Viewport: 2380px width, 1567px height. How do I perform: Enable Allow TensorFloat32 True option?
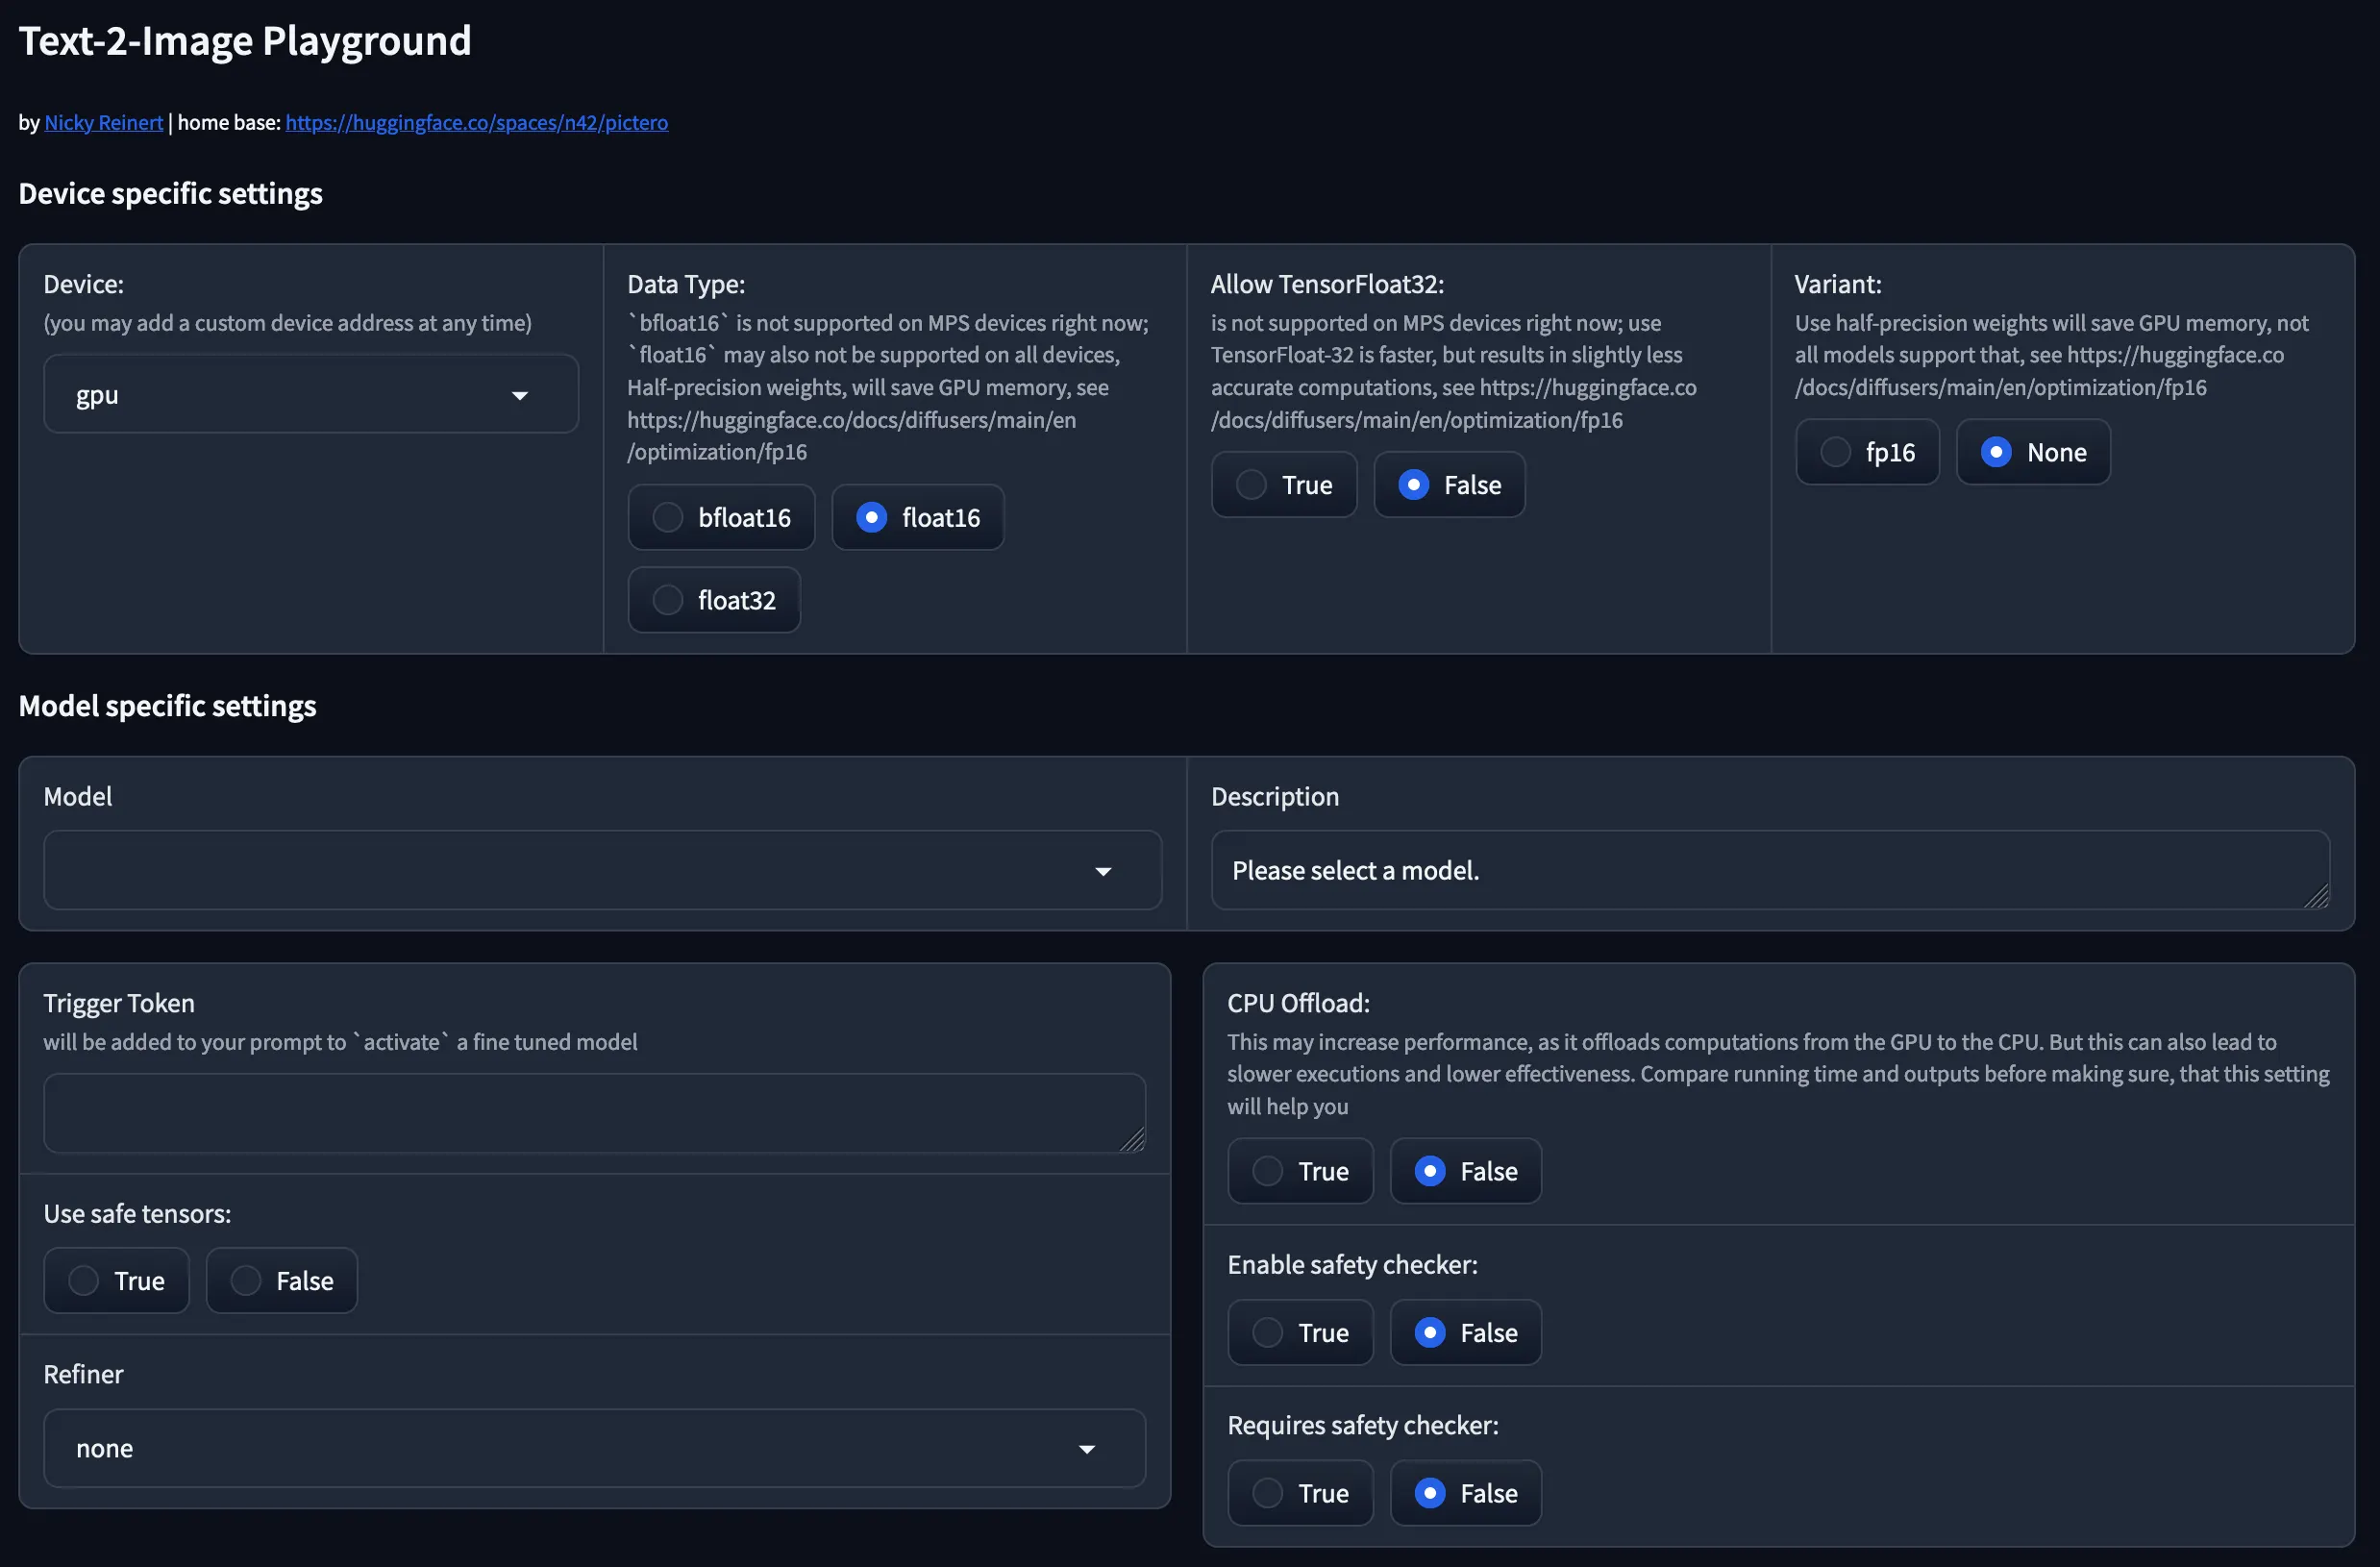click(x=1251, y=485)
